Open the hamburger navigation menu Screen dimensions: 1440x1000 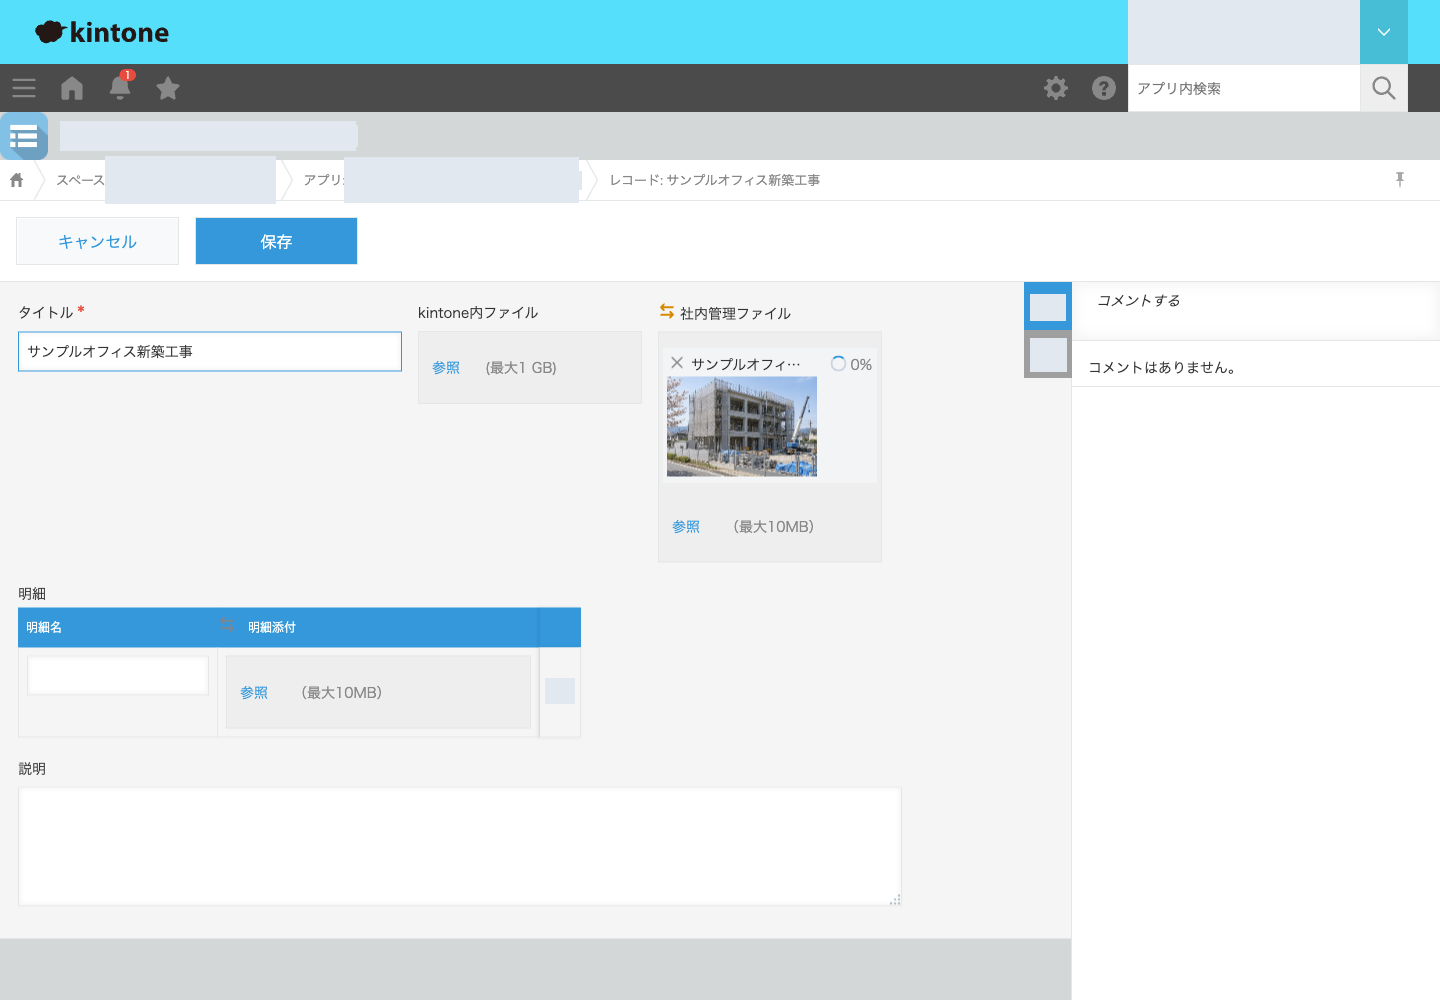pos(24,88)
